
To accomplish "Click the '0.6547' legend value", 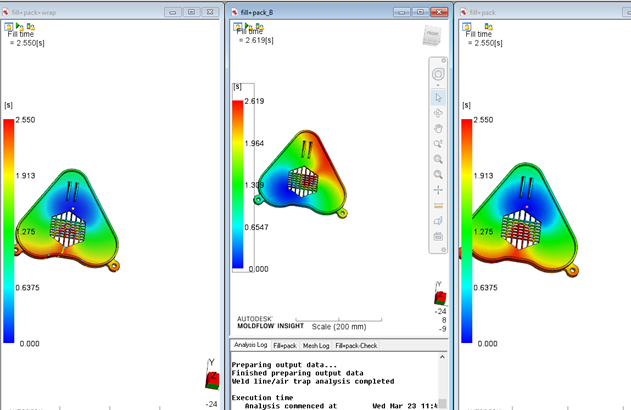I will [256, 227].
